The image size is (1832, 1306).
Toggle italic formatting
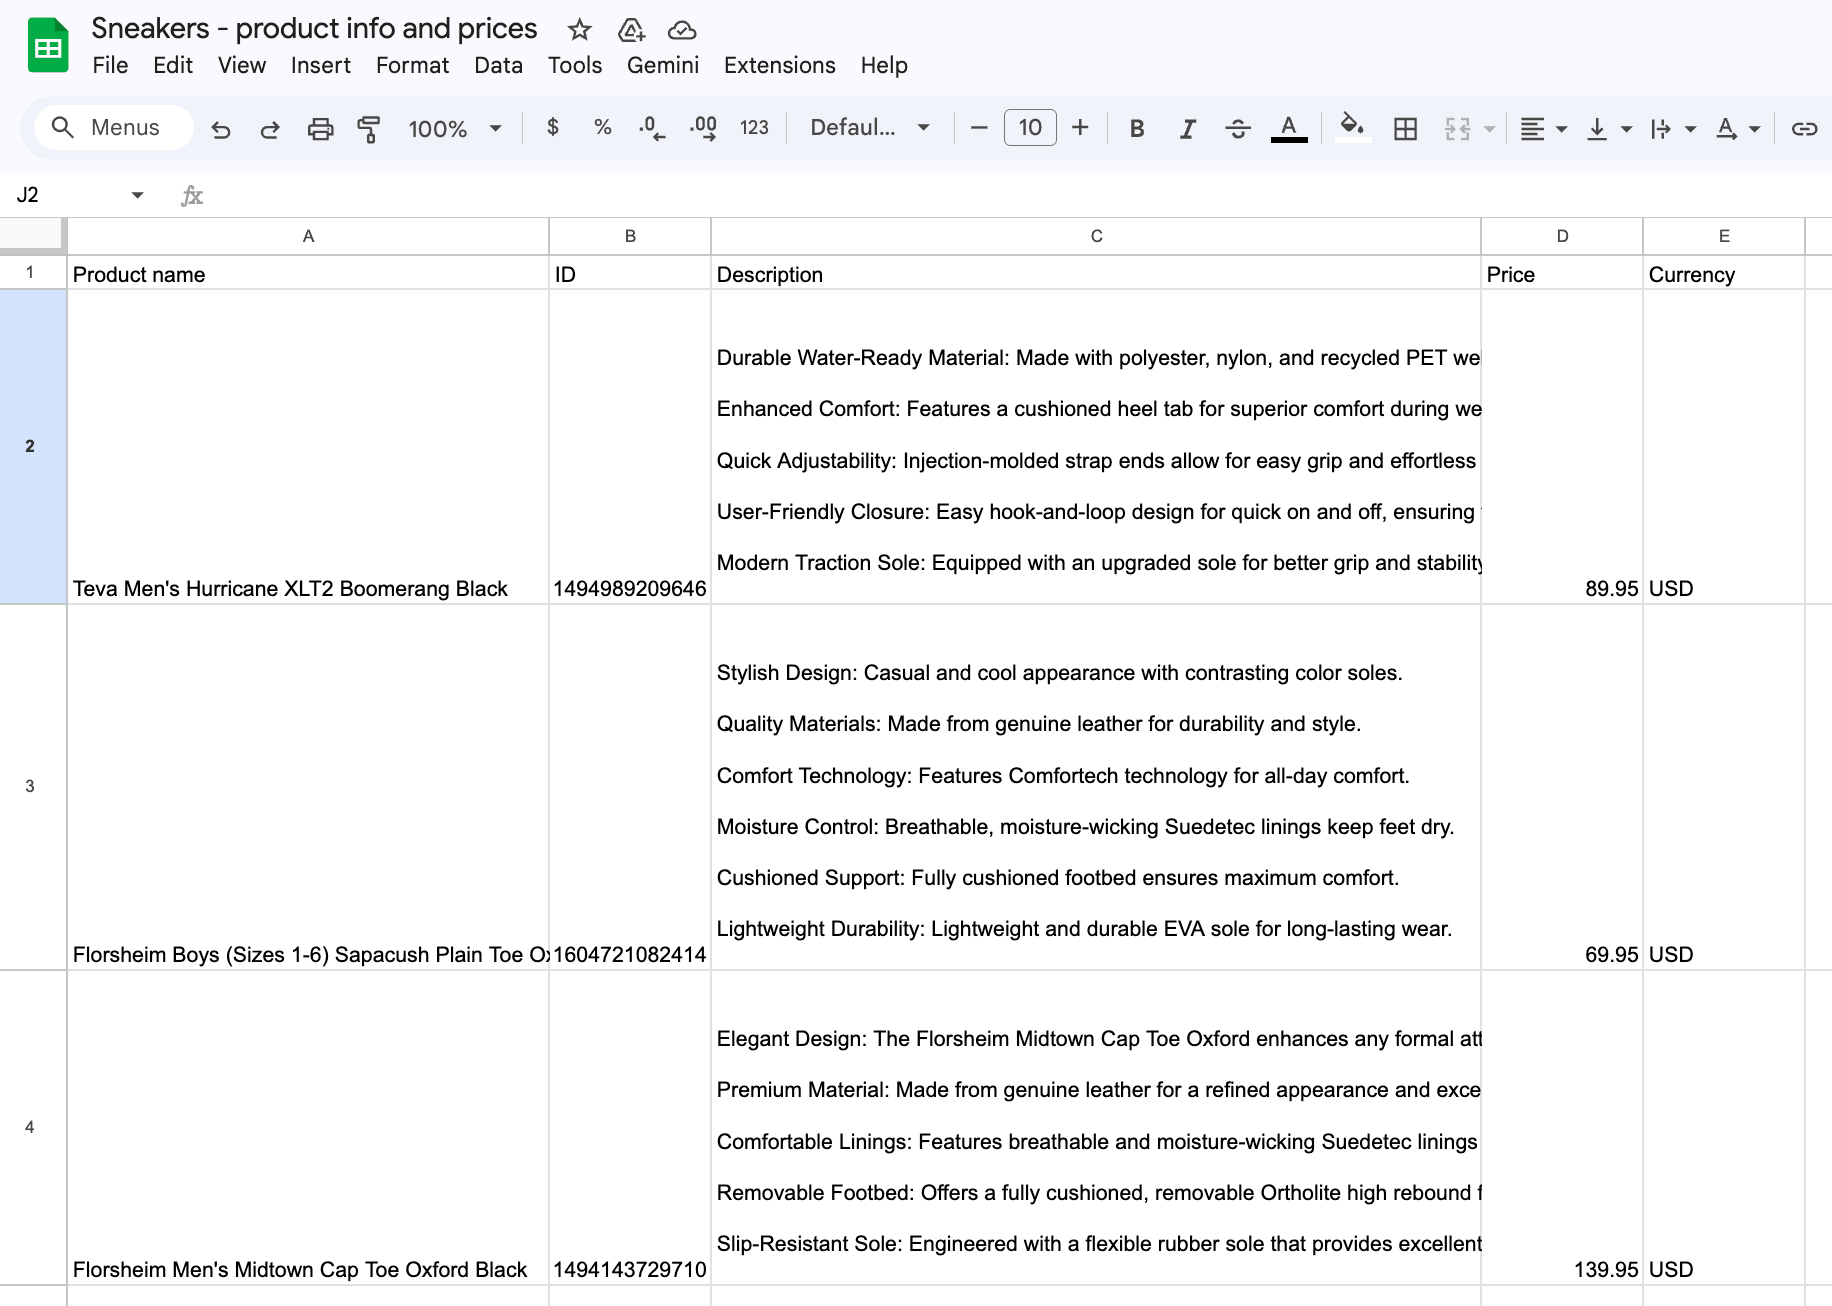tap(1187, 128)
